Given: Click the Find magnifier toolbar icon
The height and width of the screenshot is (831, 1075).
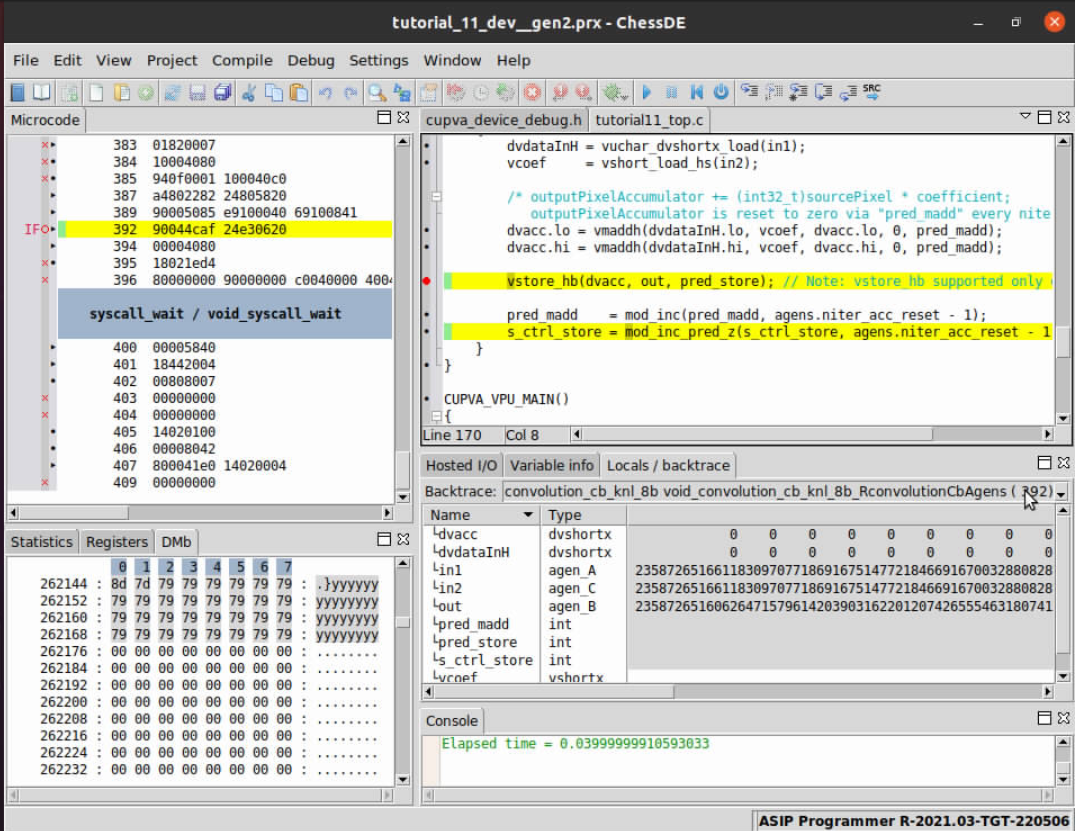Looking at the screenshot, I should point(377,93).
